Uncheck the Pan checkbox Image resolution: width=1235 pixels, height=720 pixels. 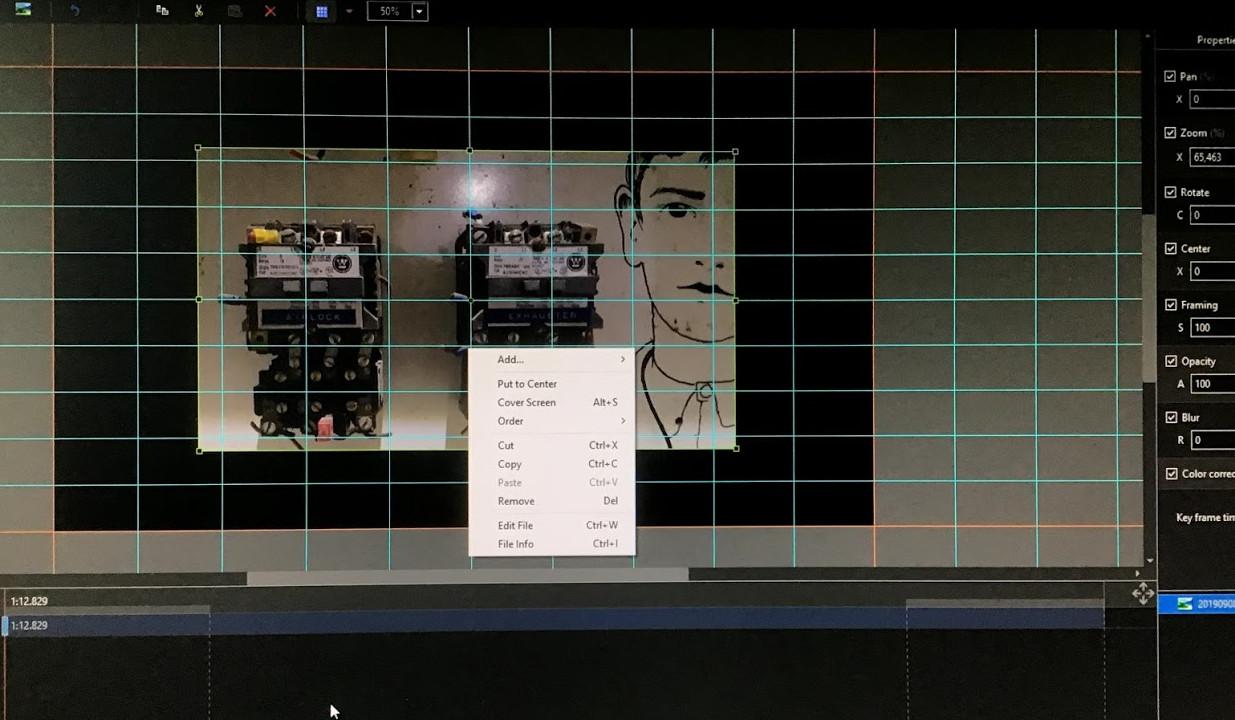[1170, 76]
